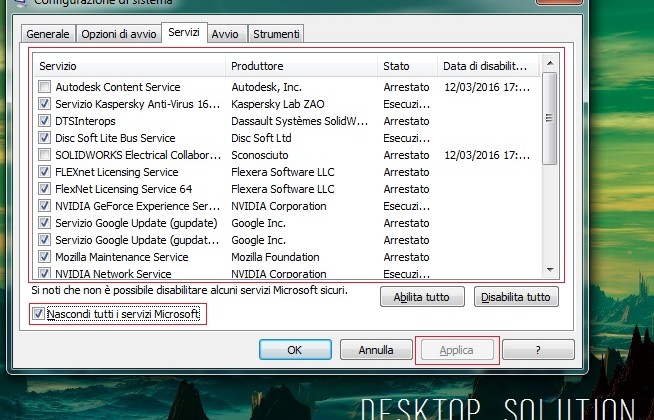This screenshot has height=420, width=654.
Task: Switch to the Strumenti tab
Action: tap(276, 34)
